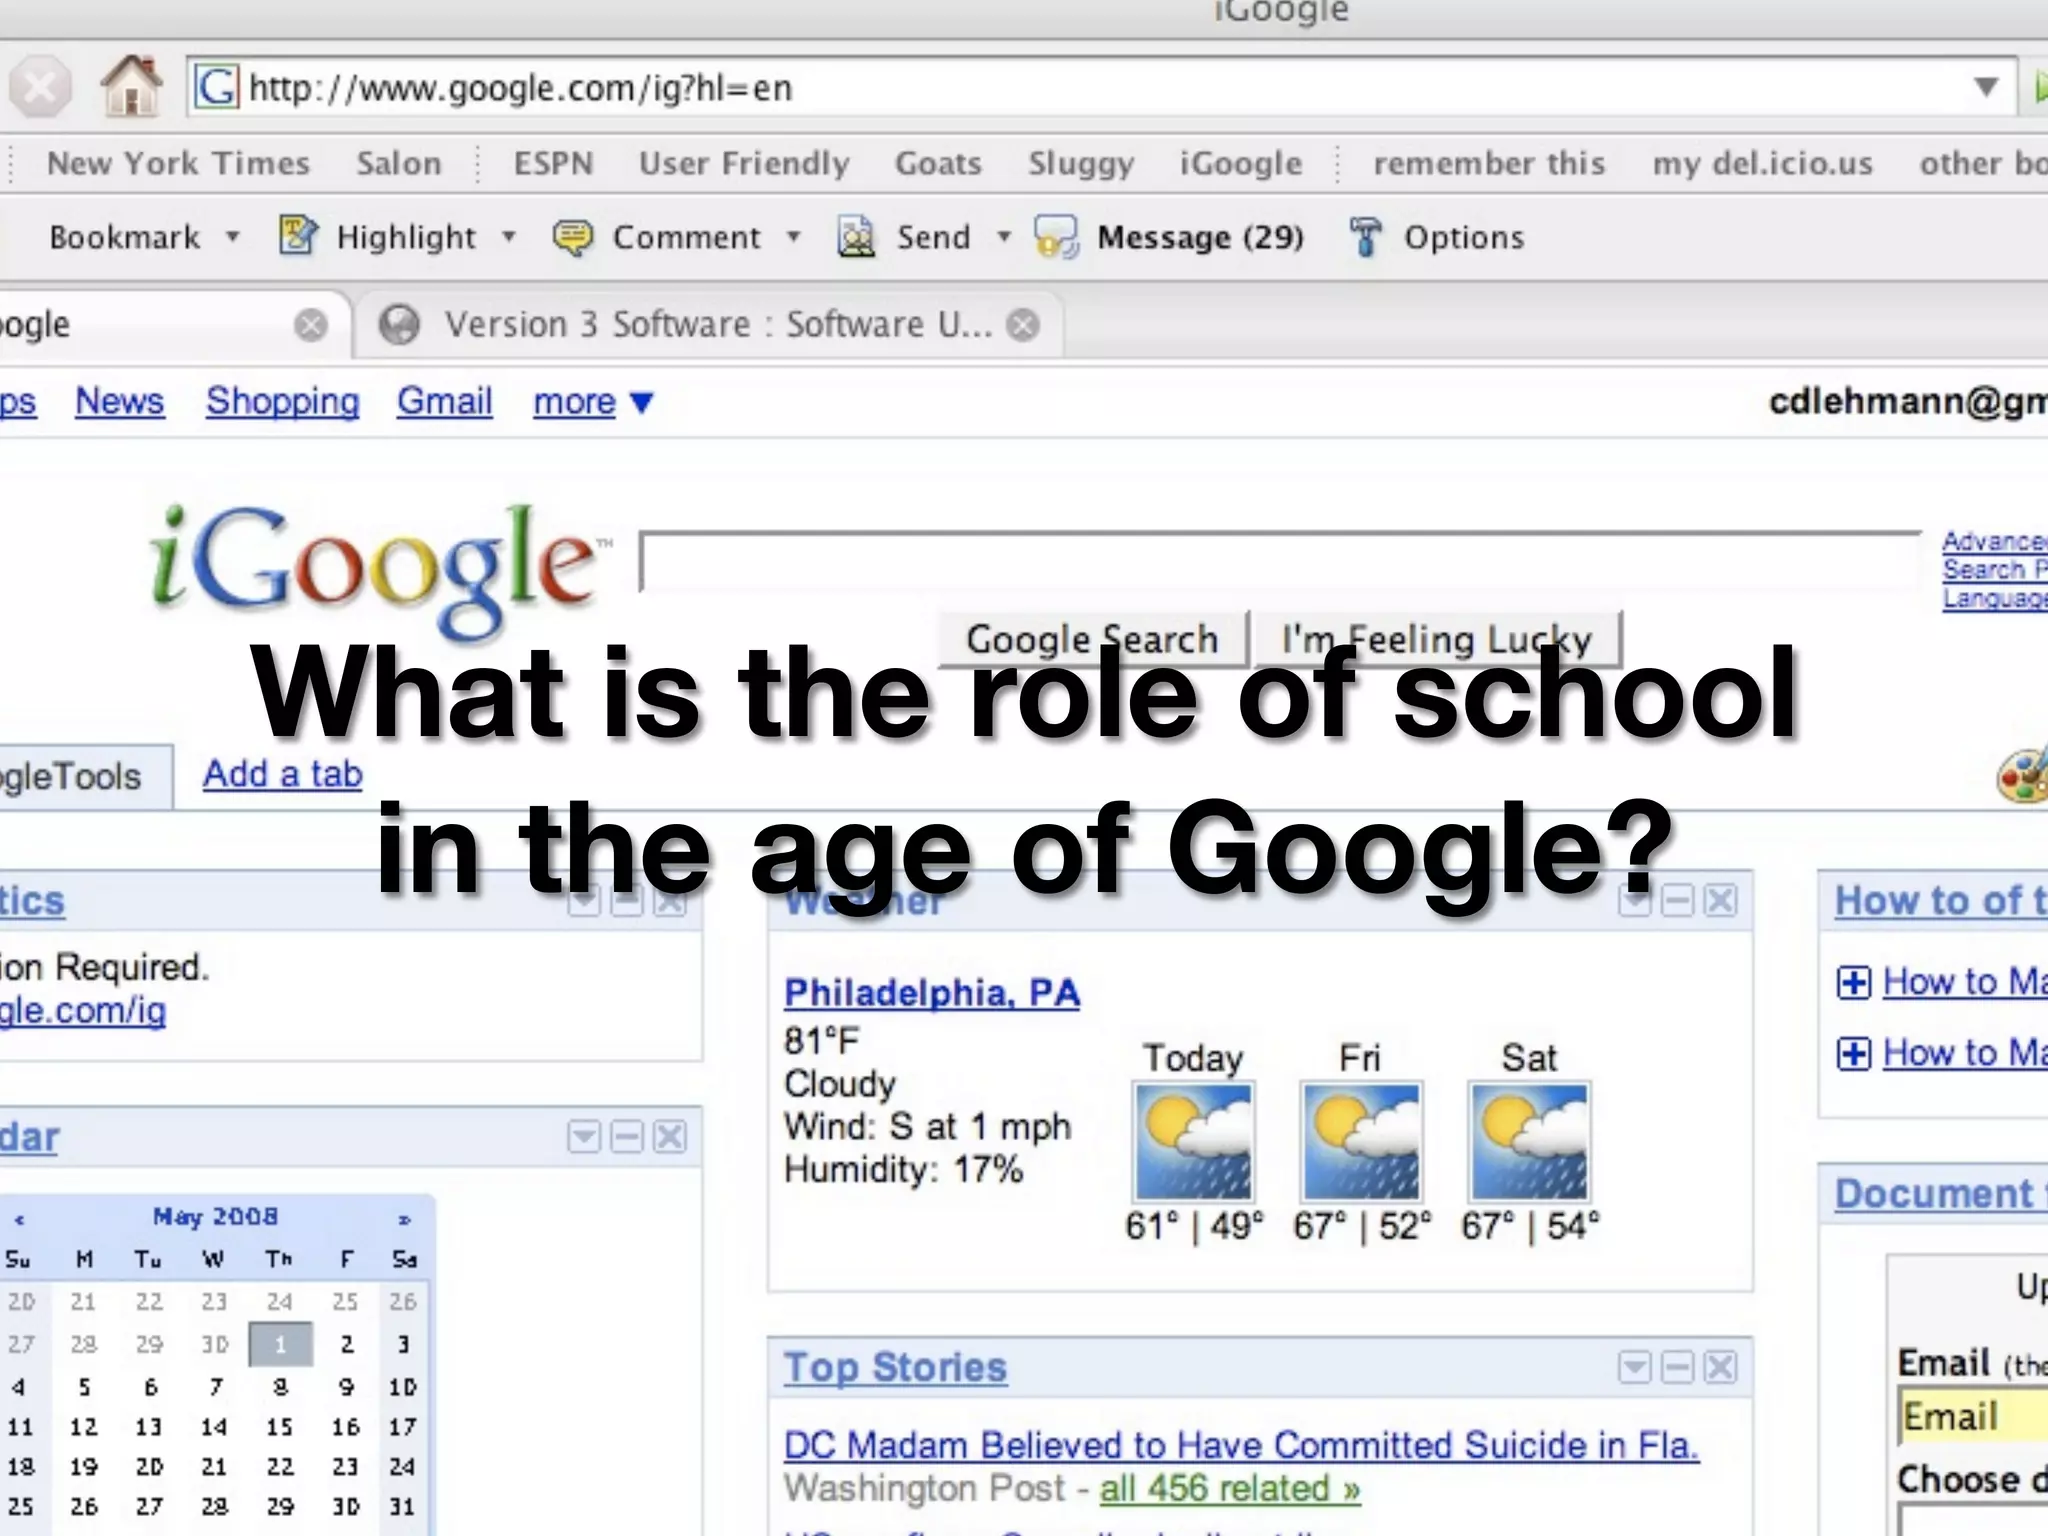Open the User Friendly bookmark

tap(744, 163)
